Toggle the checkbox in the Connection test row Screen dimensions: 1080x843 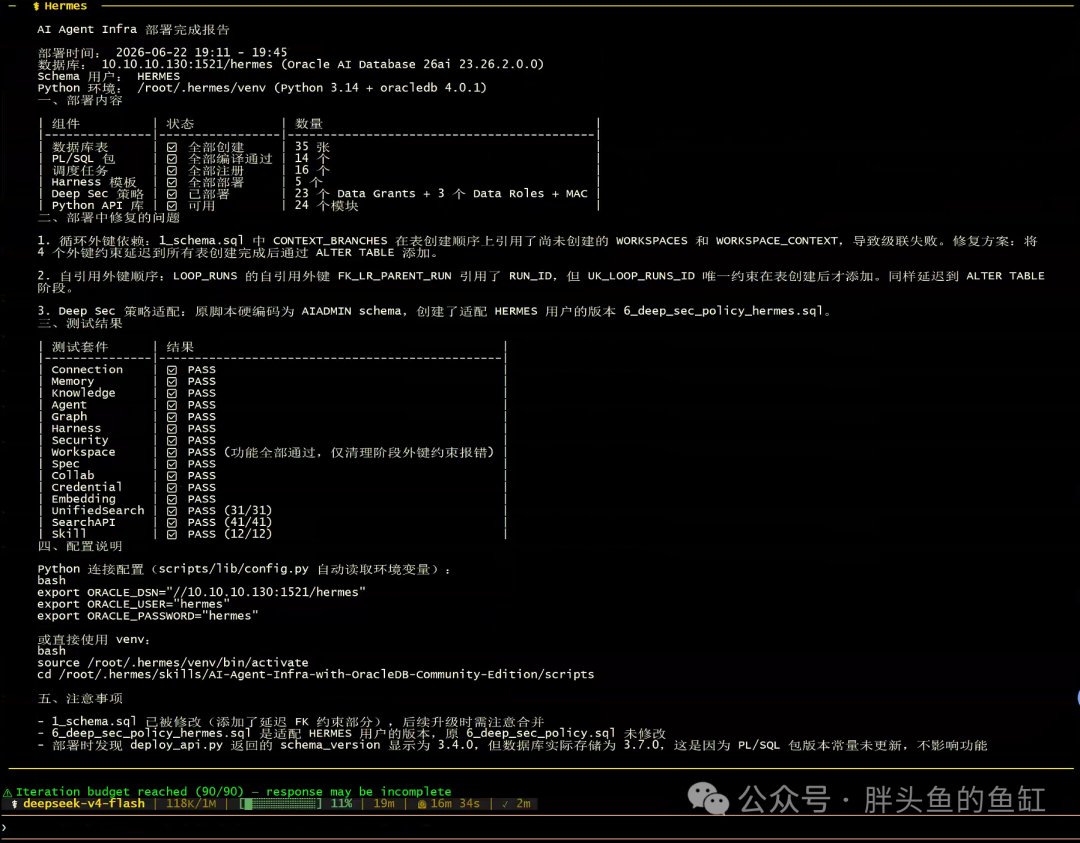coord(172,370)
